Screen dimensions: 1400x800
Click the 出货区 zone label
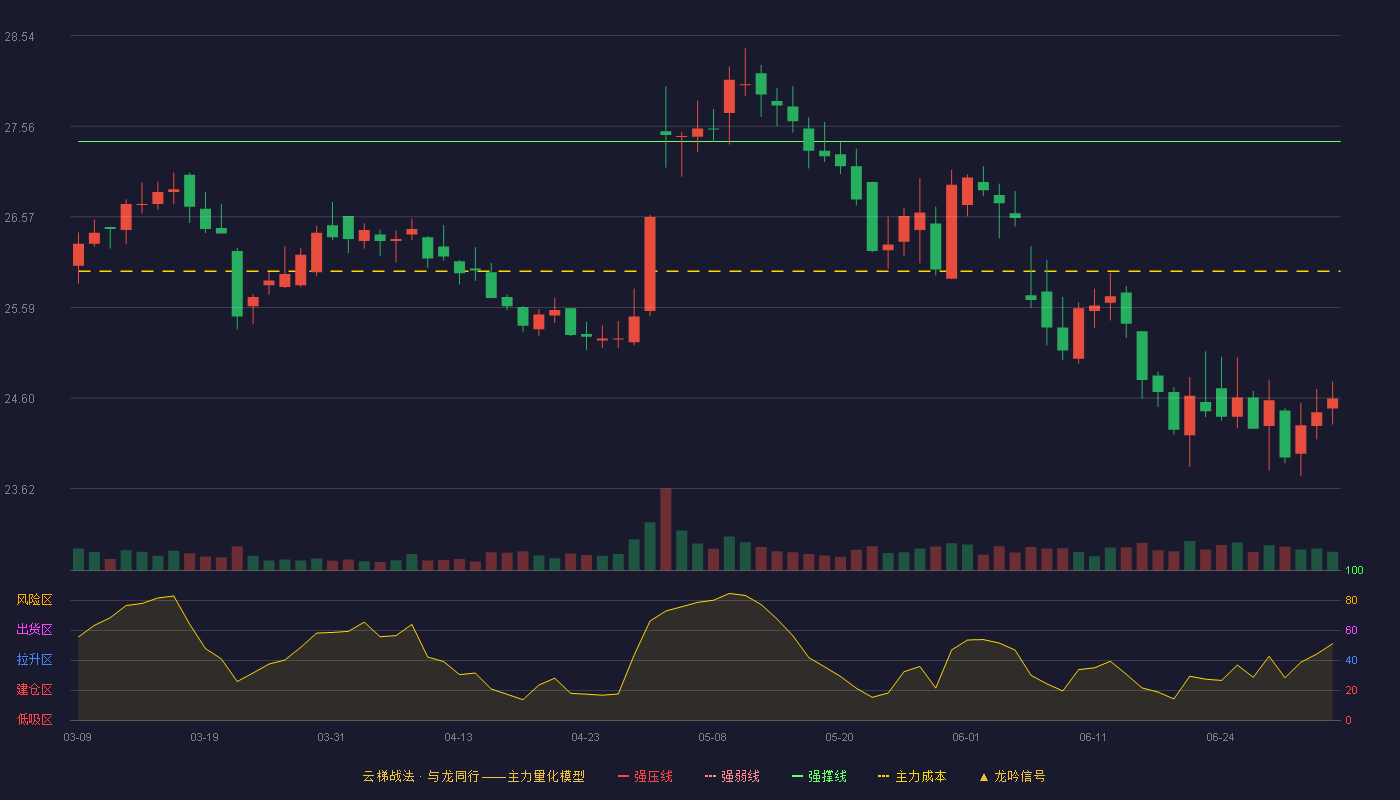coord(34,630)
